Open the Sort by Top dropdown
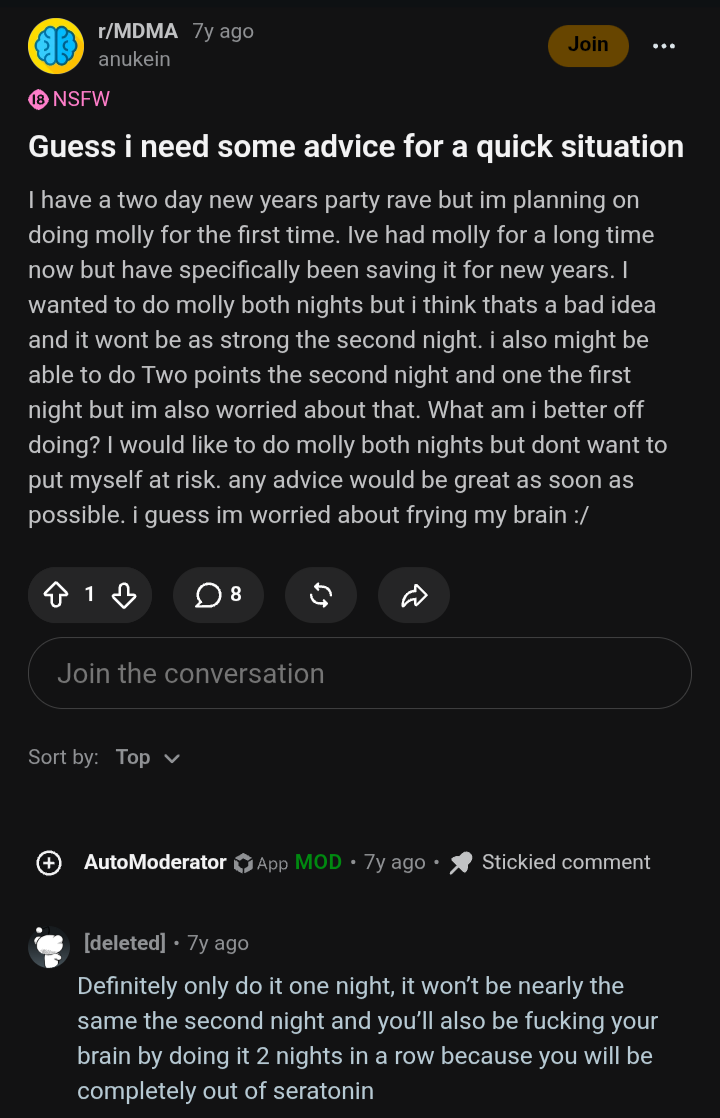 coord(148,757)
